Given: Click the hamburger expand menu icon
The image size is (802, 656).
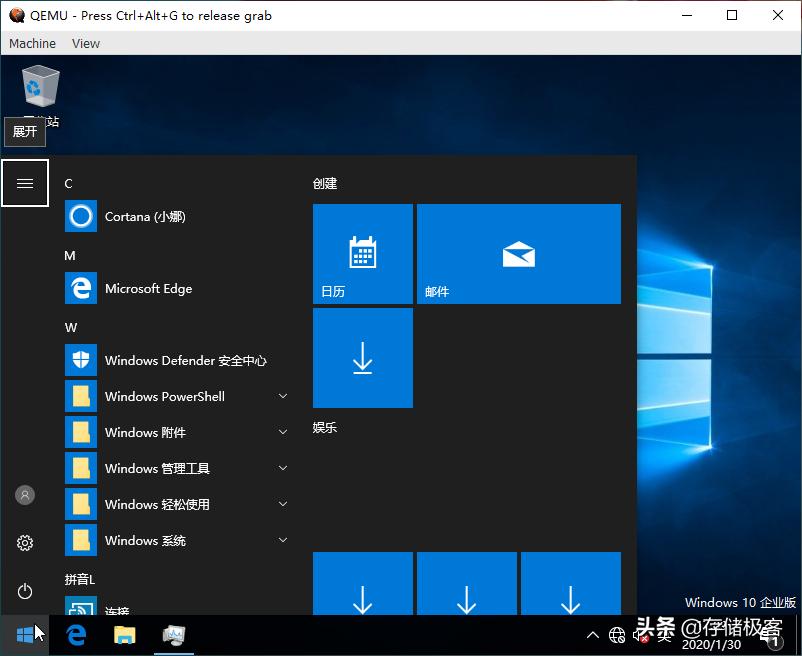Looking at the screenshot, I should (x=25, y=183).
